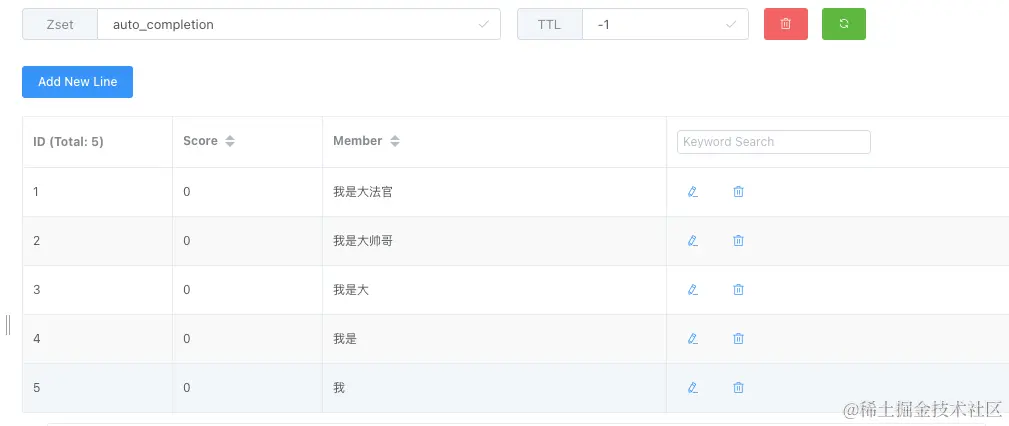Click the panel resize handle at left edge
The image size is (1009, 426).
click(8, 325)
